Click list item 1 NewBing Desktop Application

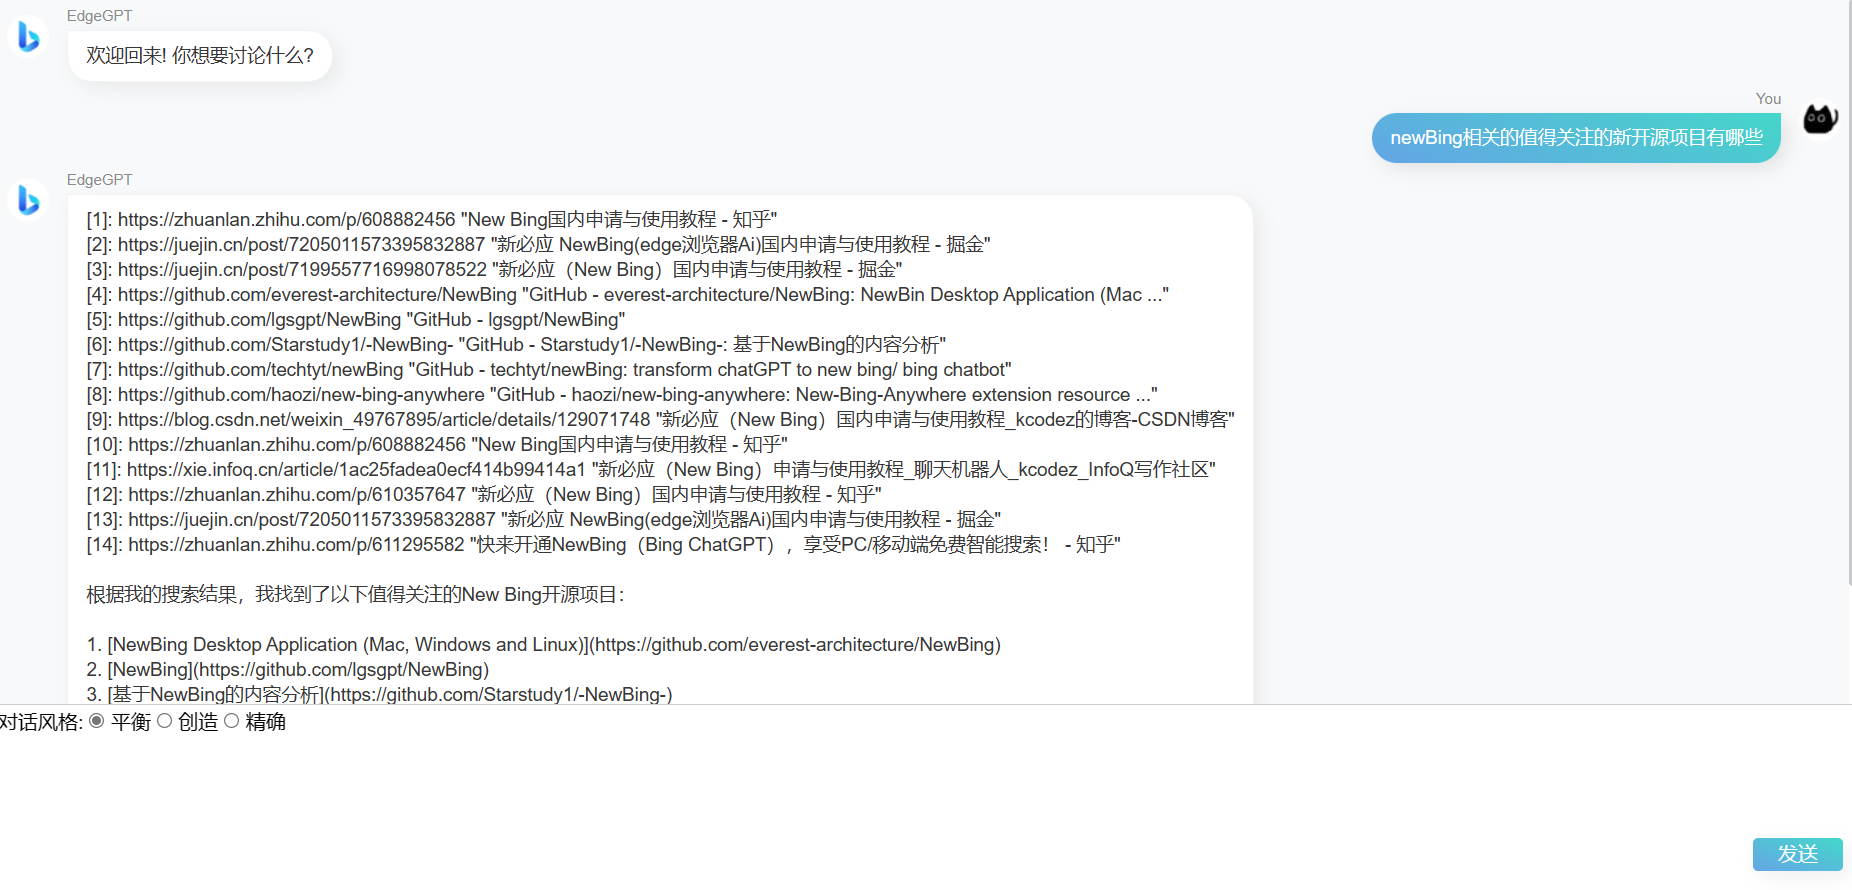(x=543, y=644)
